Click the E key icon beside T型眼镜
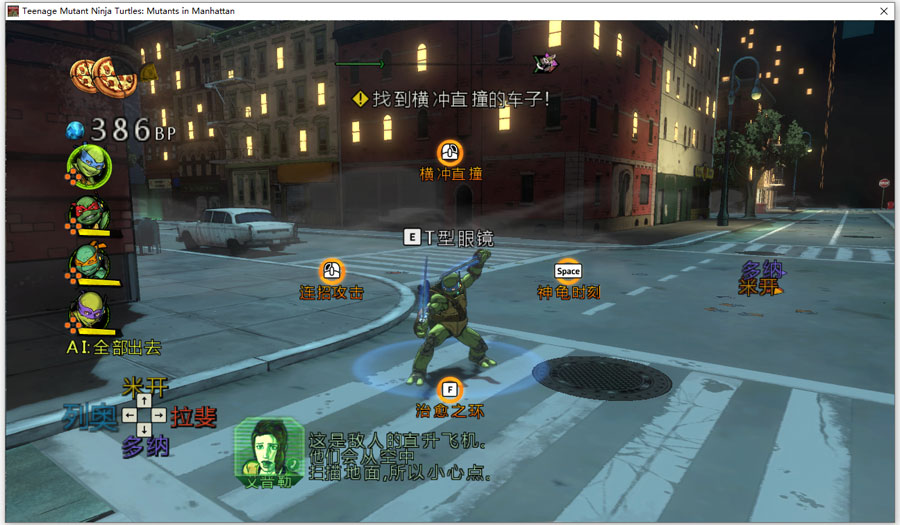The height and width of the screenshot is (525, 900). pos(412,237)
